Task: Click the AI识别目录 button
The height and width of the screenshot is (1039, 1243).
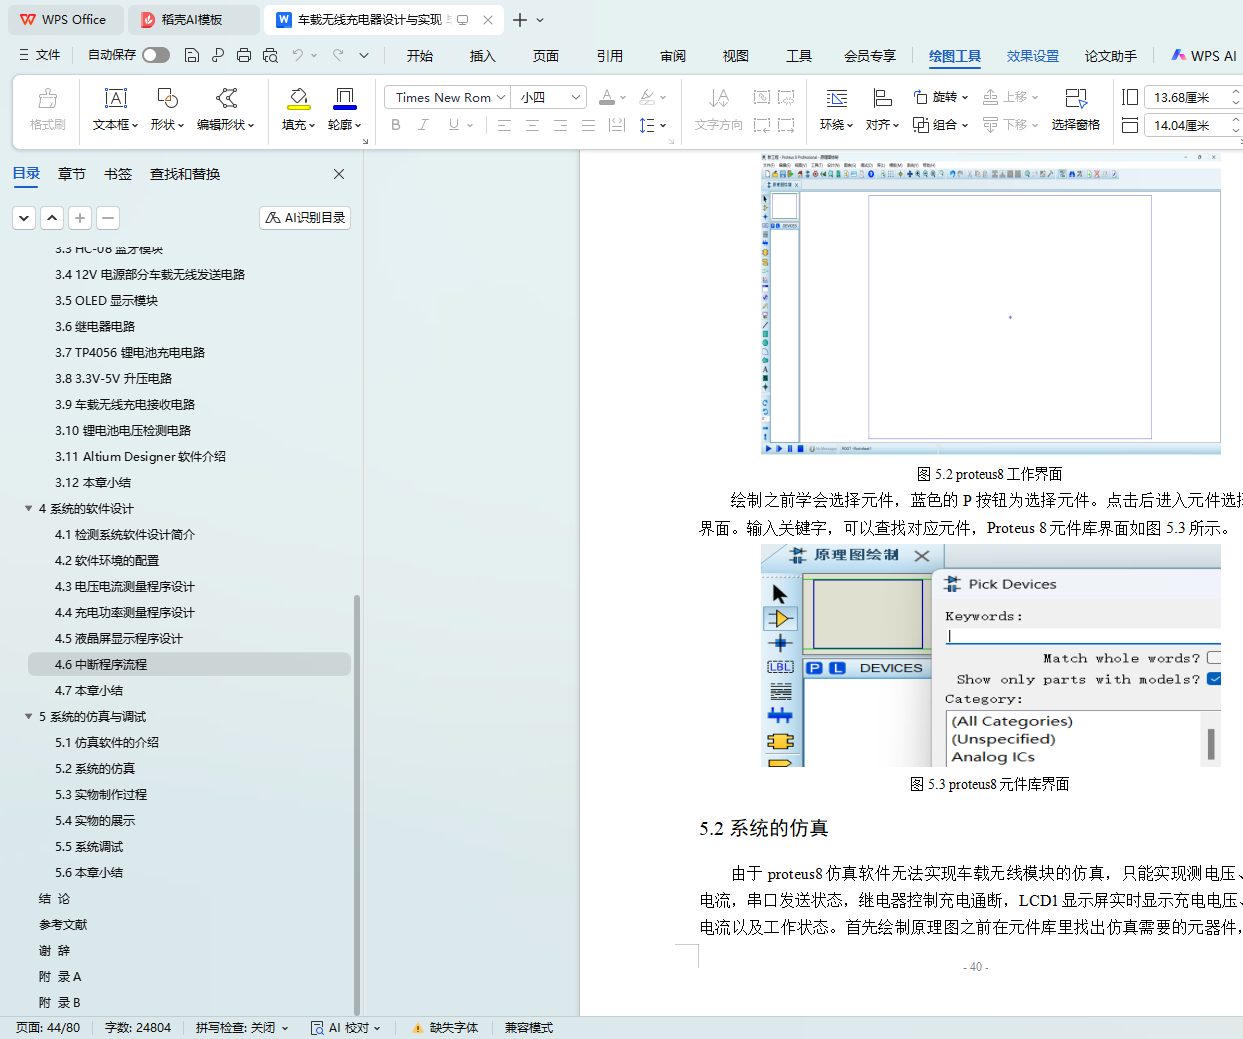Action: pyautogui.click(x=305, y=217)
